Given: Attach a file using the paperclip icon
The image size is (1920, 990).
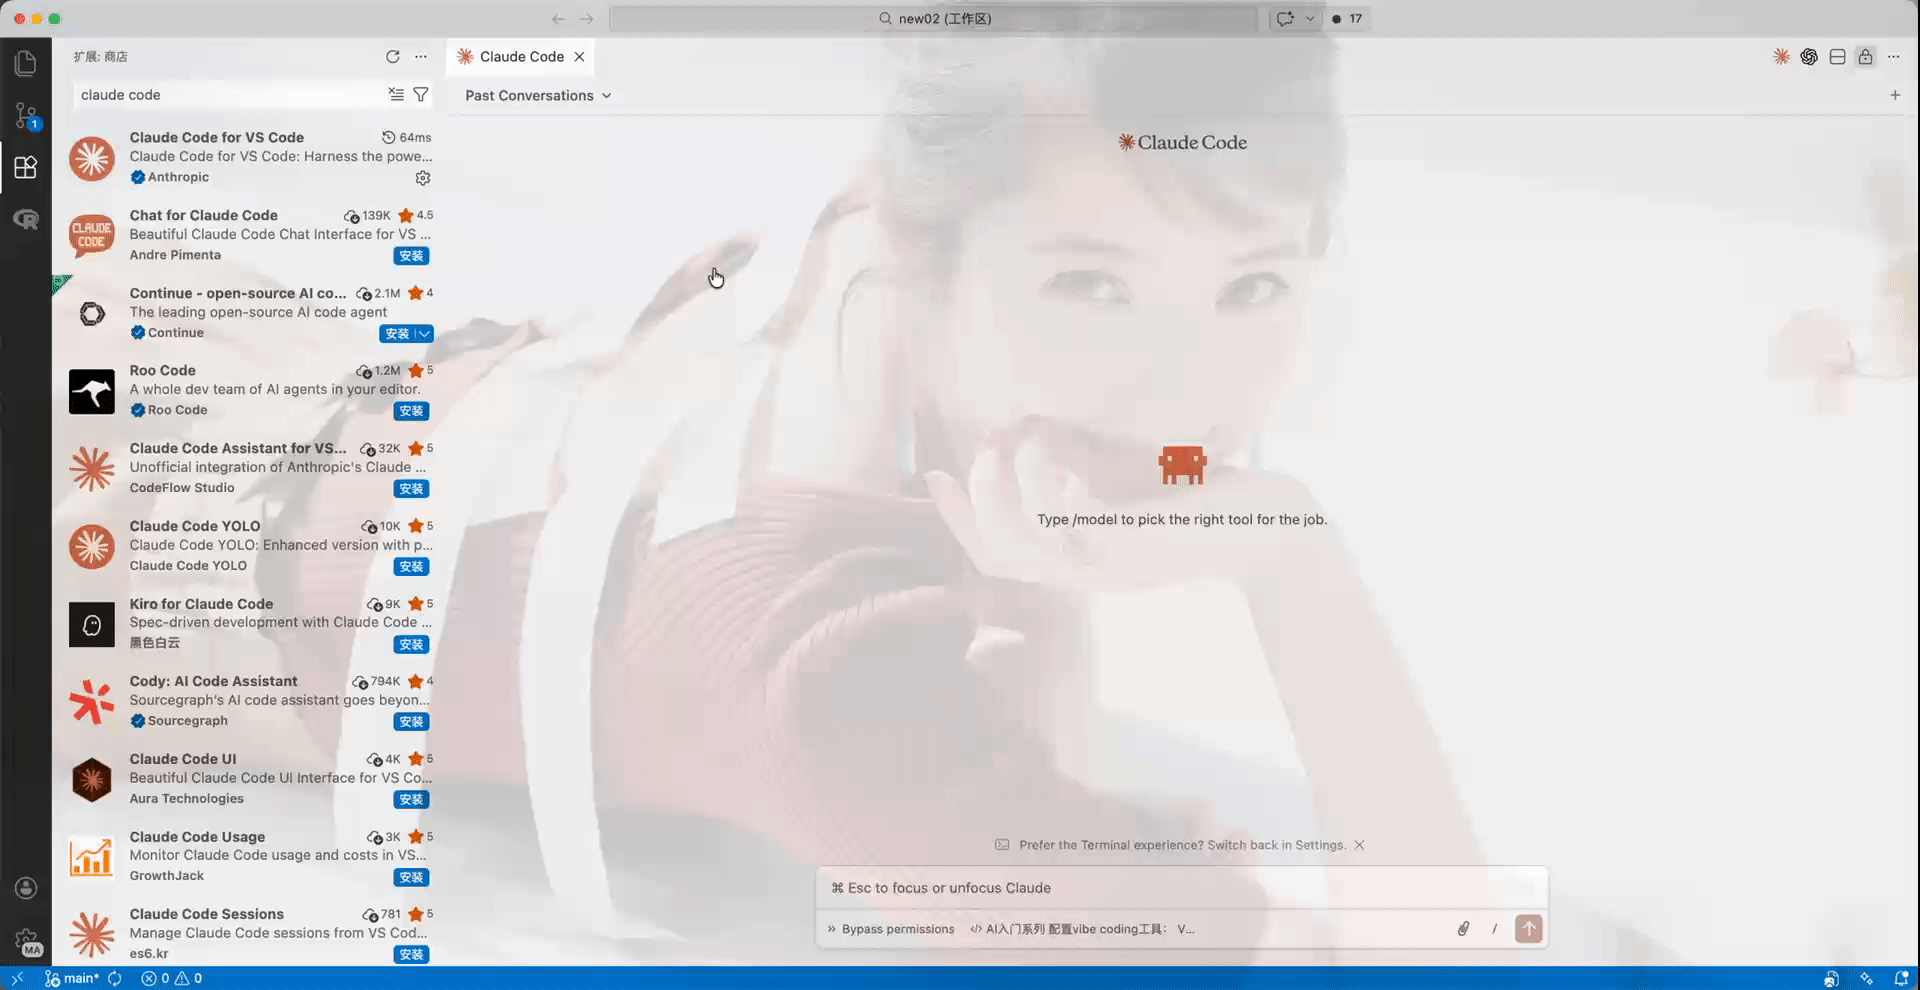Looking at the screenshot, I should tap(1463, 929).
